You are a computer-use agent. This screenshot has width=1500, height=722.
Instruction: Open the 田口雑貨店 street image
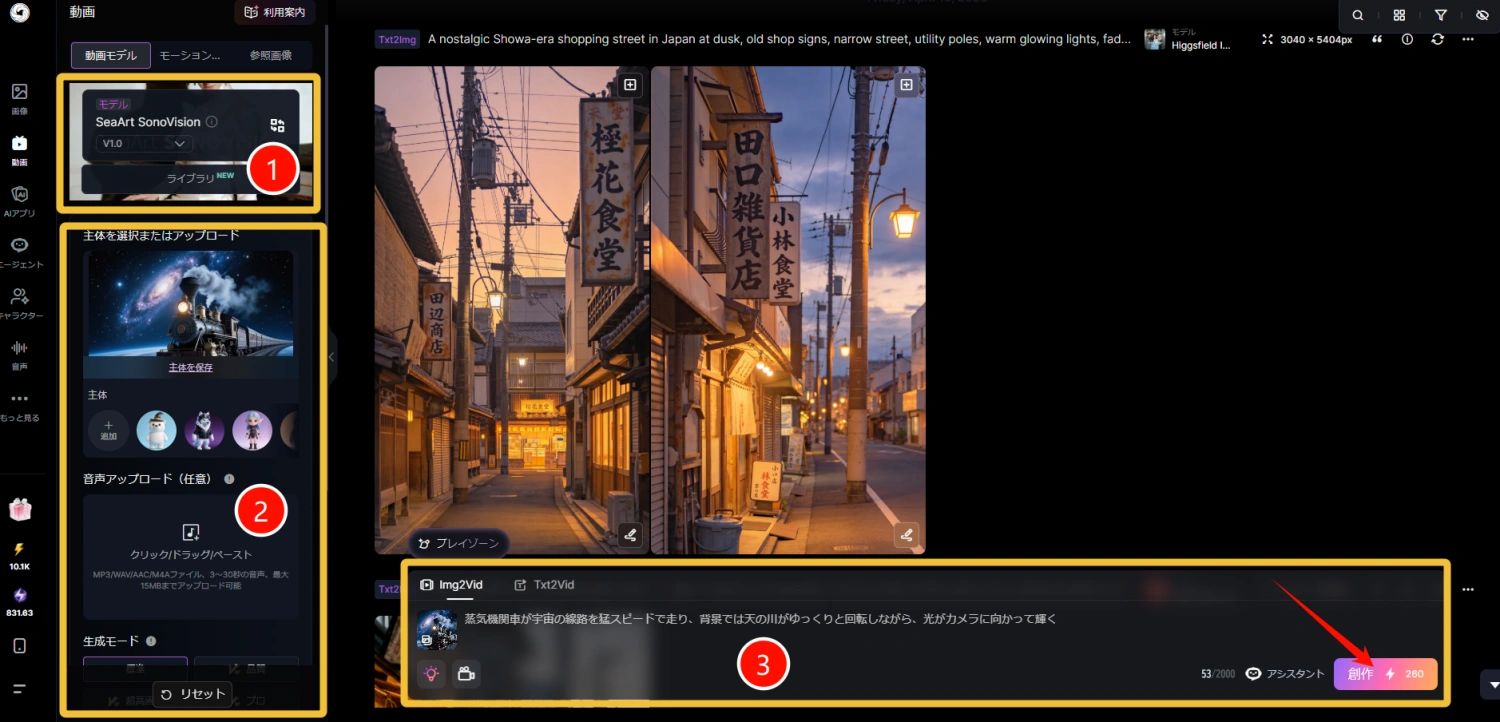(788, 310)
